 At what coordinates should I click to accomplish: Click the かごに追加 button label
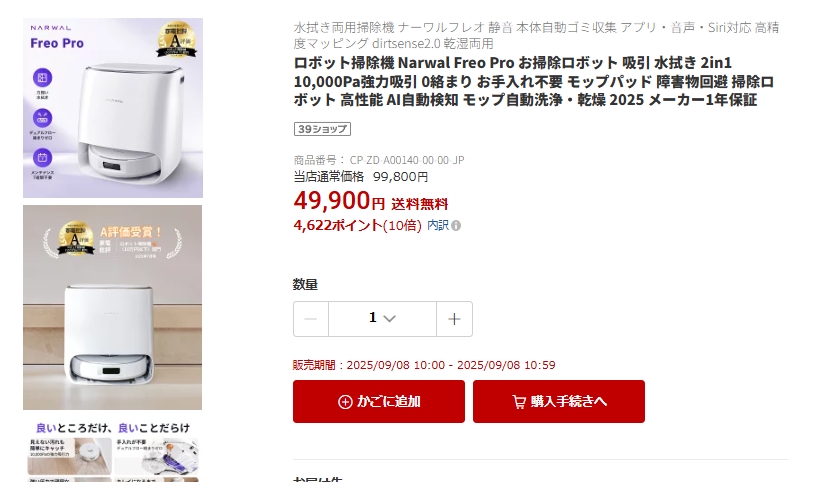pos(389,401)
